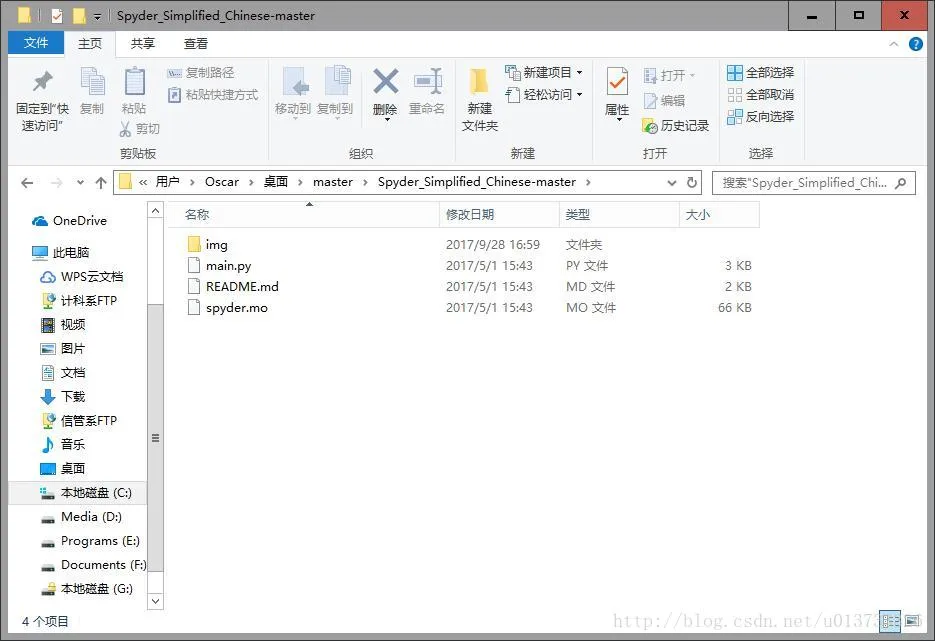Screen dimensions: 935x641
Task: Click sidebar scroll up arrow
Action: tap(155, 210)
